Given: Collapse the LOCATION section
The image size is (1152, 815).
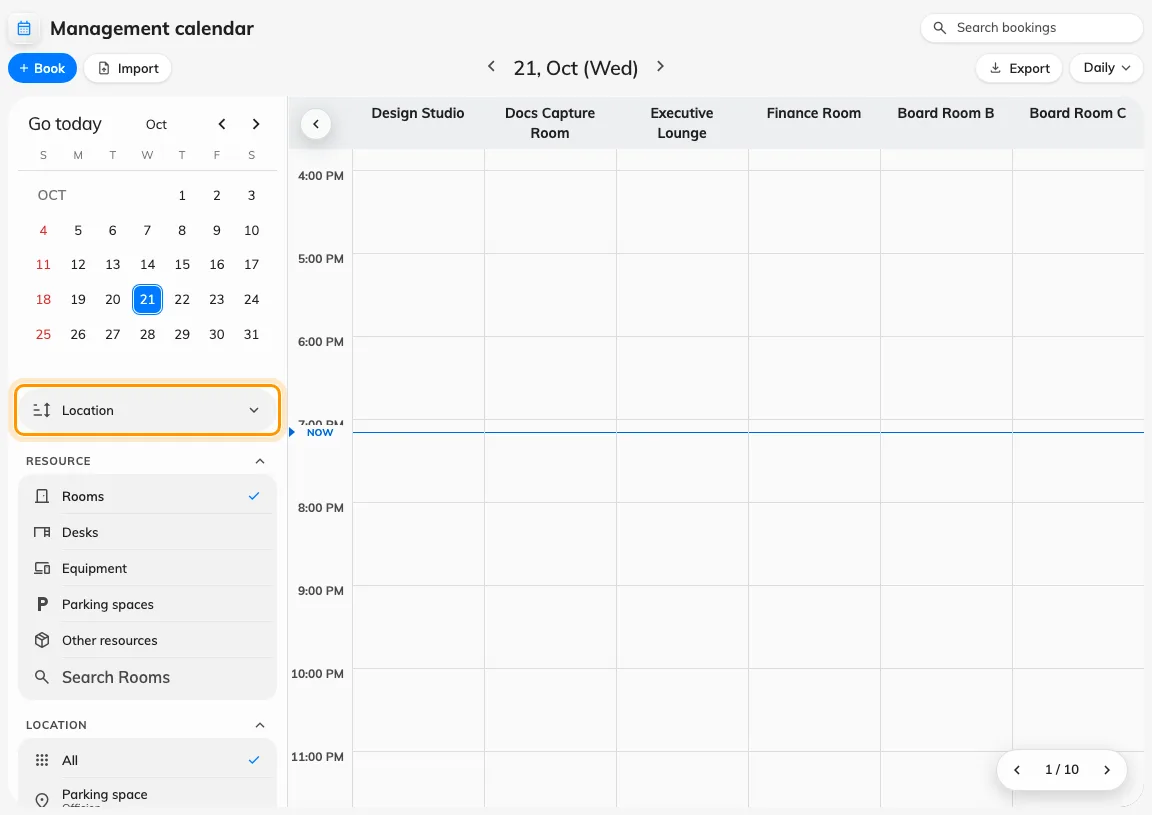Looking at the screenshot, I should (259, 725).
